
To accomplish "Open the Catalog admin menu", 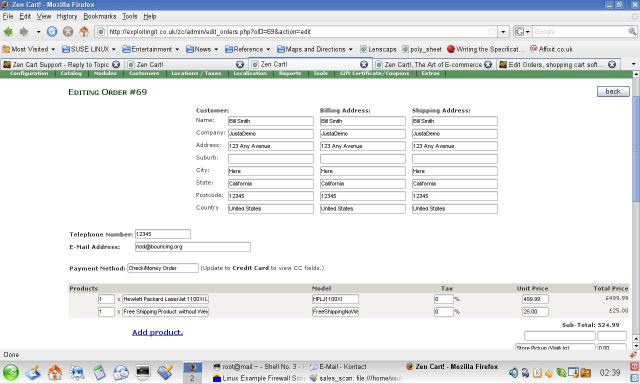I will (71, 73).
